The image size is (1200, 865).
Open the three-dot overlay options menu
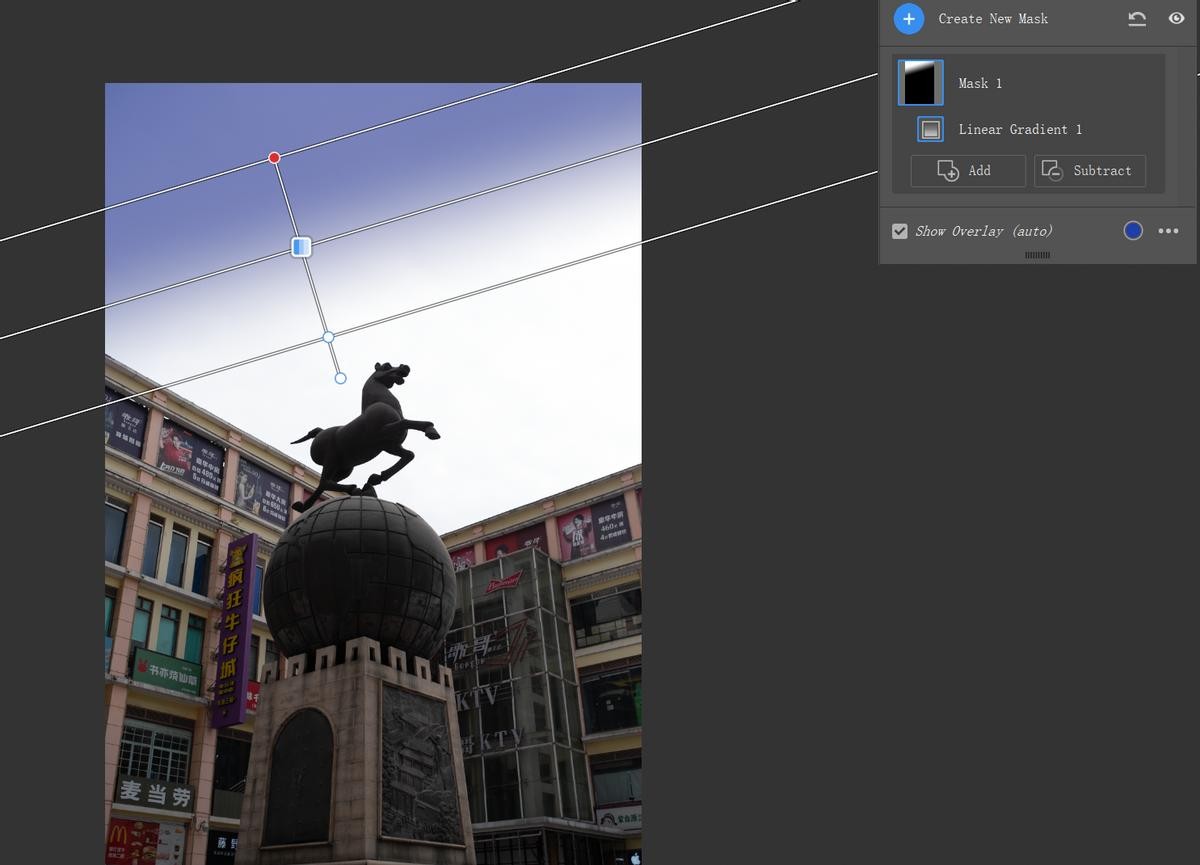[1168, 231]
